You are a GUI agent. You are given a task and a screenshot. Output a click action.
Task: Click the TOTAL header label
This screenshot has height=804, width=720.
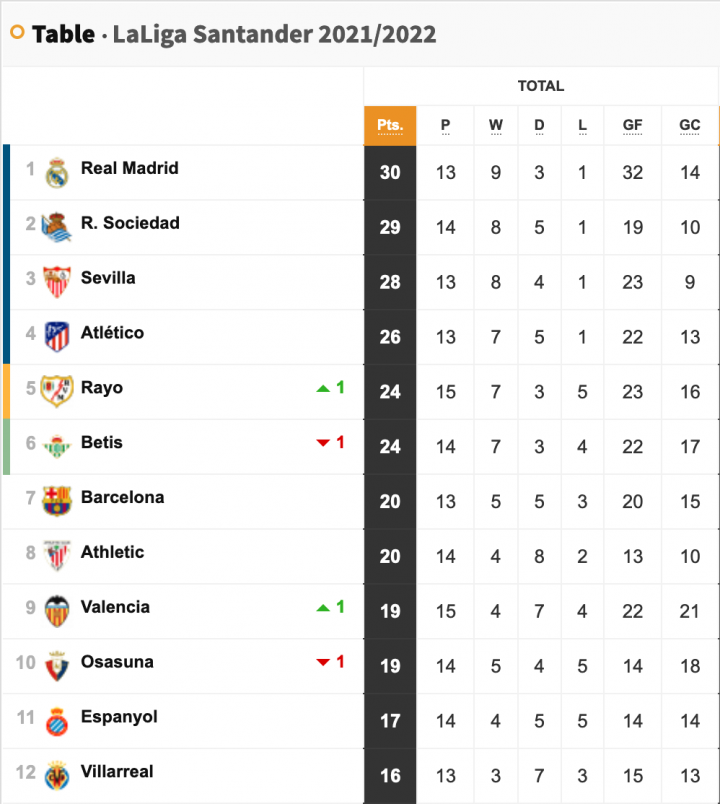(x=541, y=86)
